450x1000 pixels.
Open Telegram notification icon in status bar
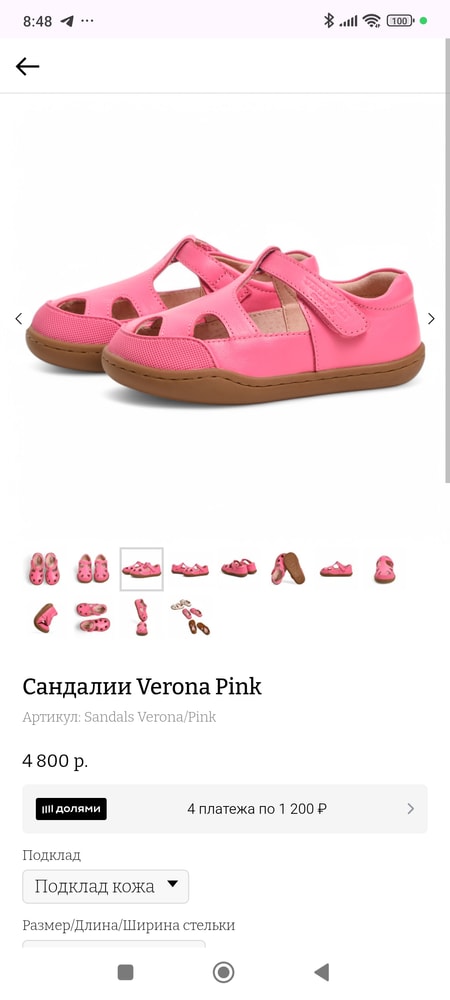(x=67, y=20)
